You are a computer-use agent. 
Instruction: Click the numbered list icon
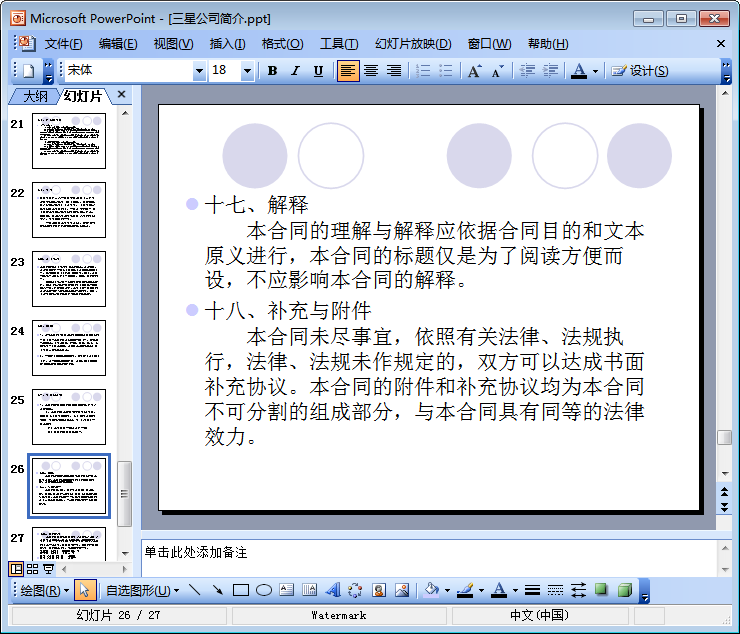point(423,71)
